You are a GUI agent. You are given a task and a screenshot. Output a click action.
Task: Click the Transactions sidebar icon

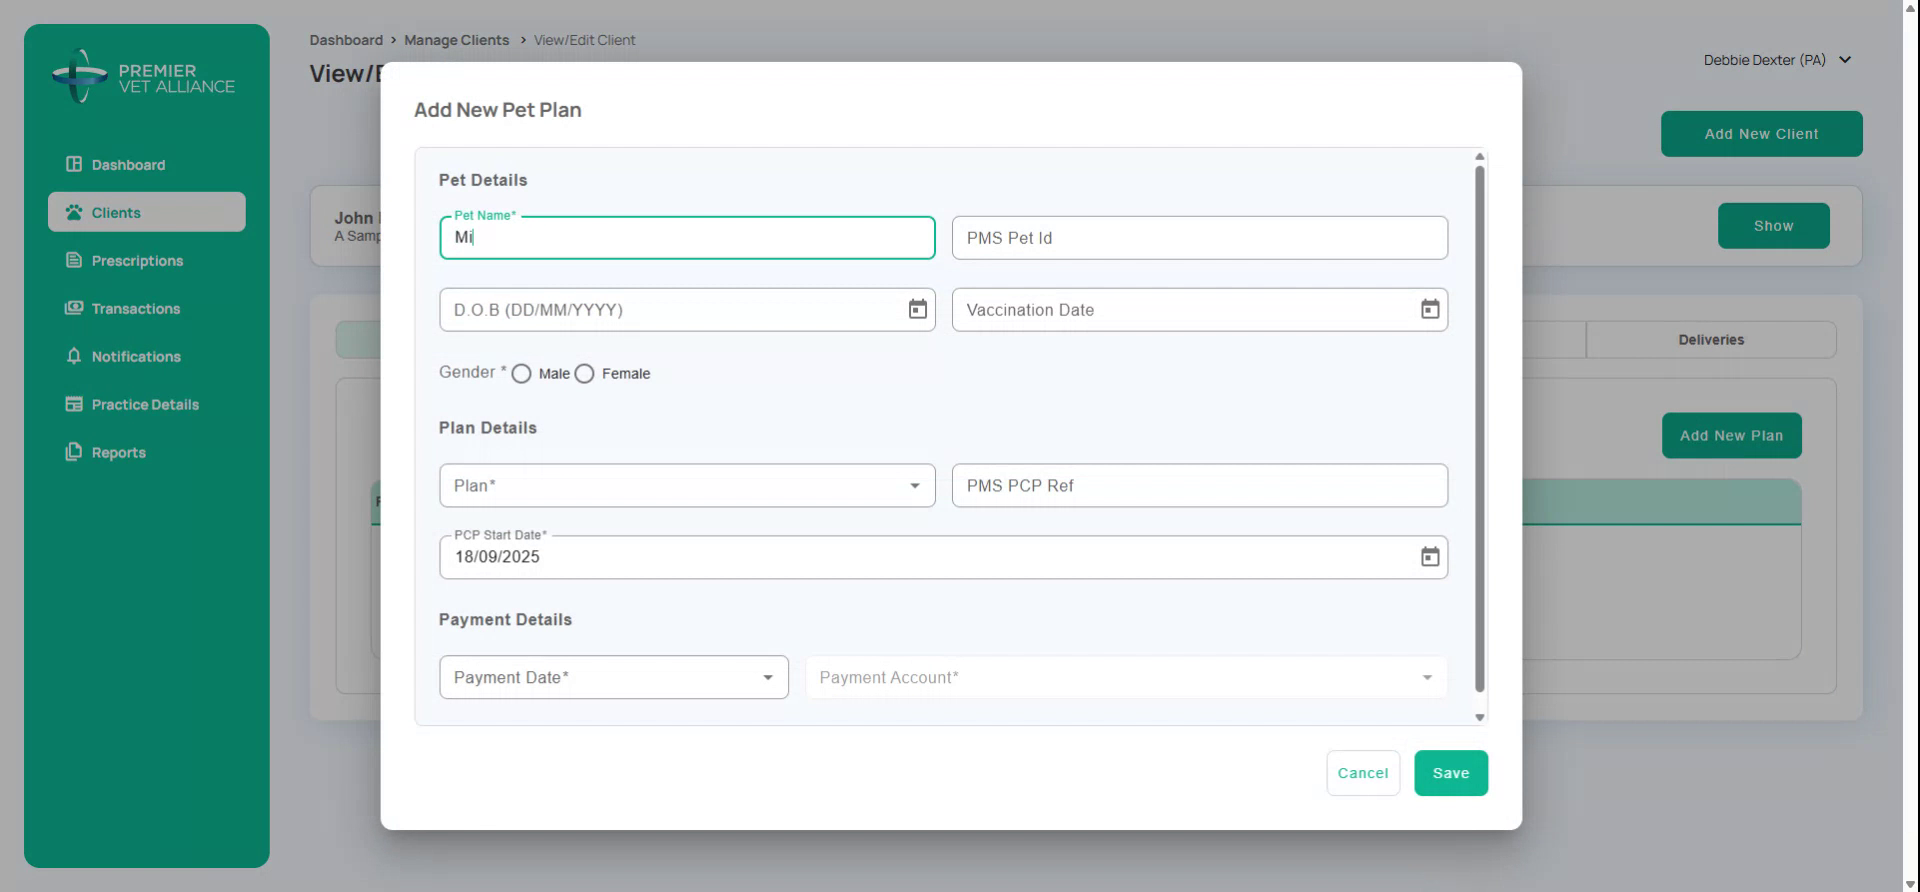(74, 308)
